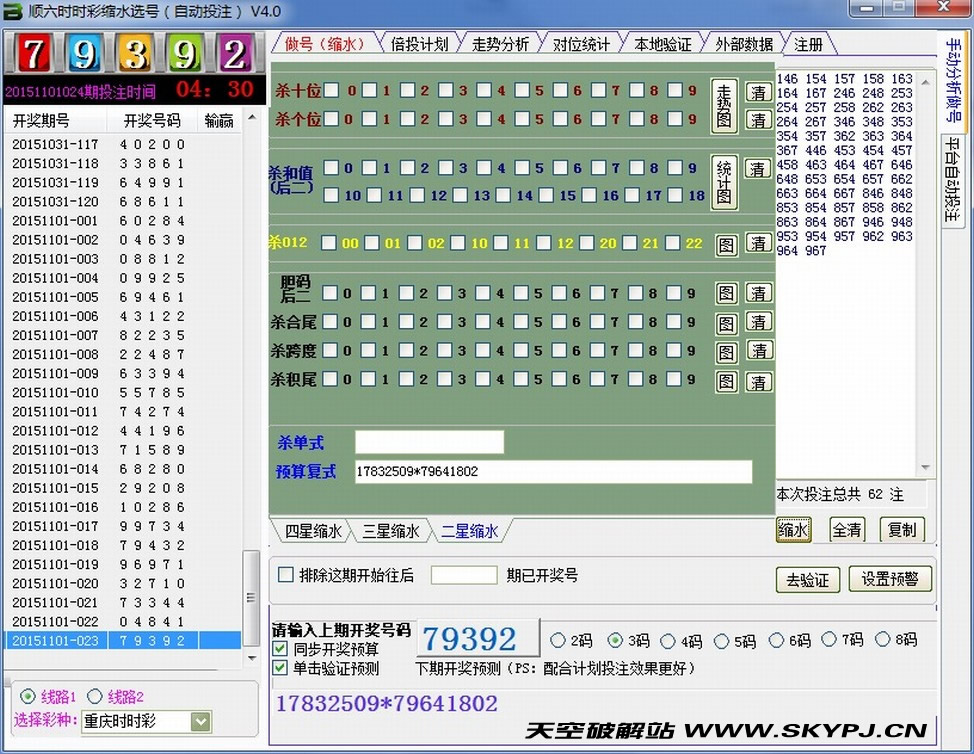The height and width of the screenshot is (754, 974).
Task: Click 清 button in the 杀十位 row
Action: [x=759, y=92]
